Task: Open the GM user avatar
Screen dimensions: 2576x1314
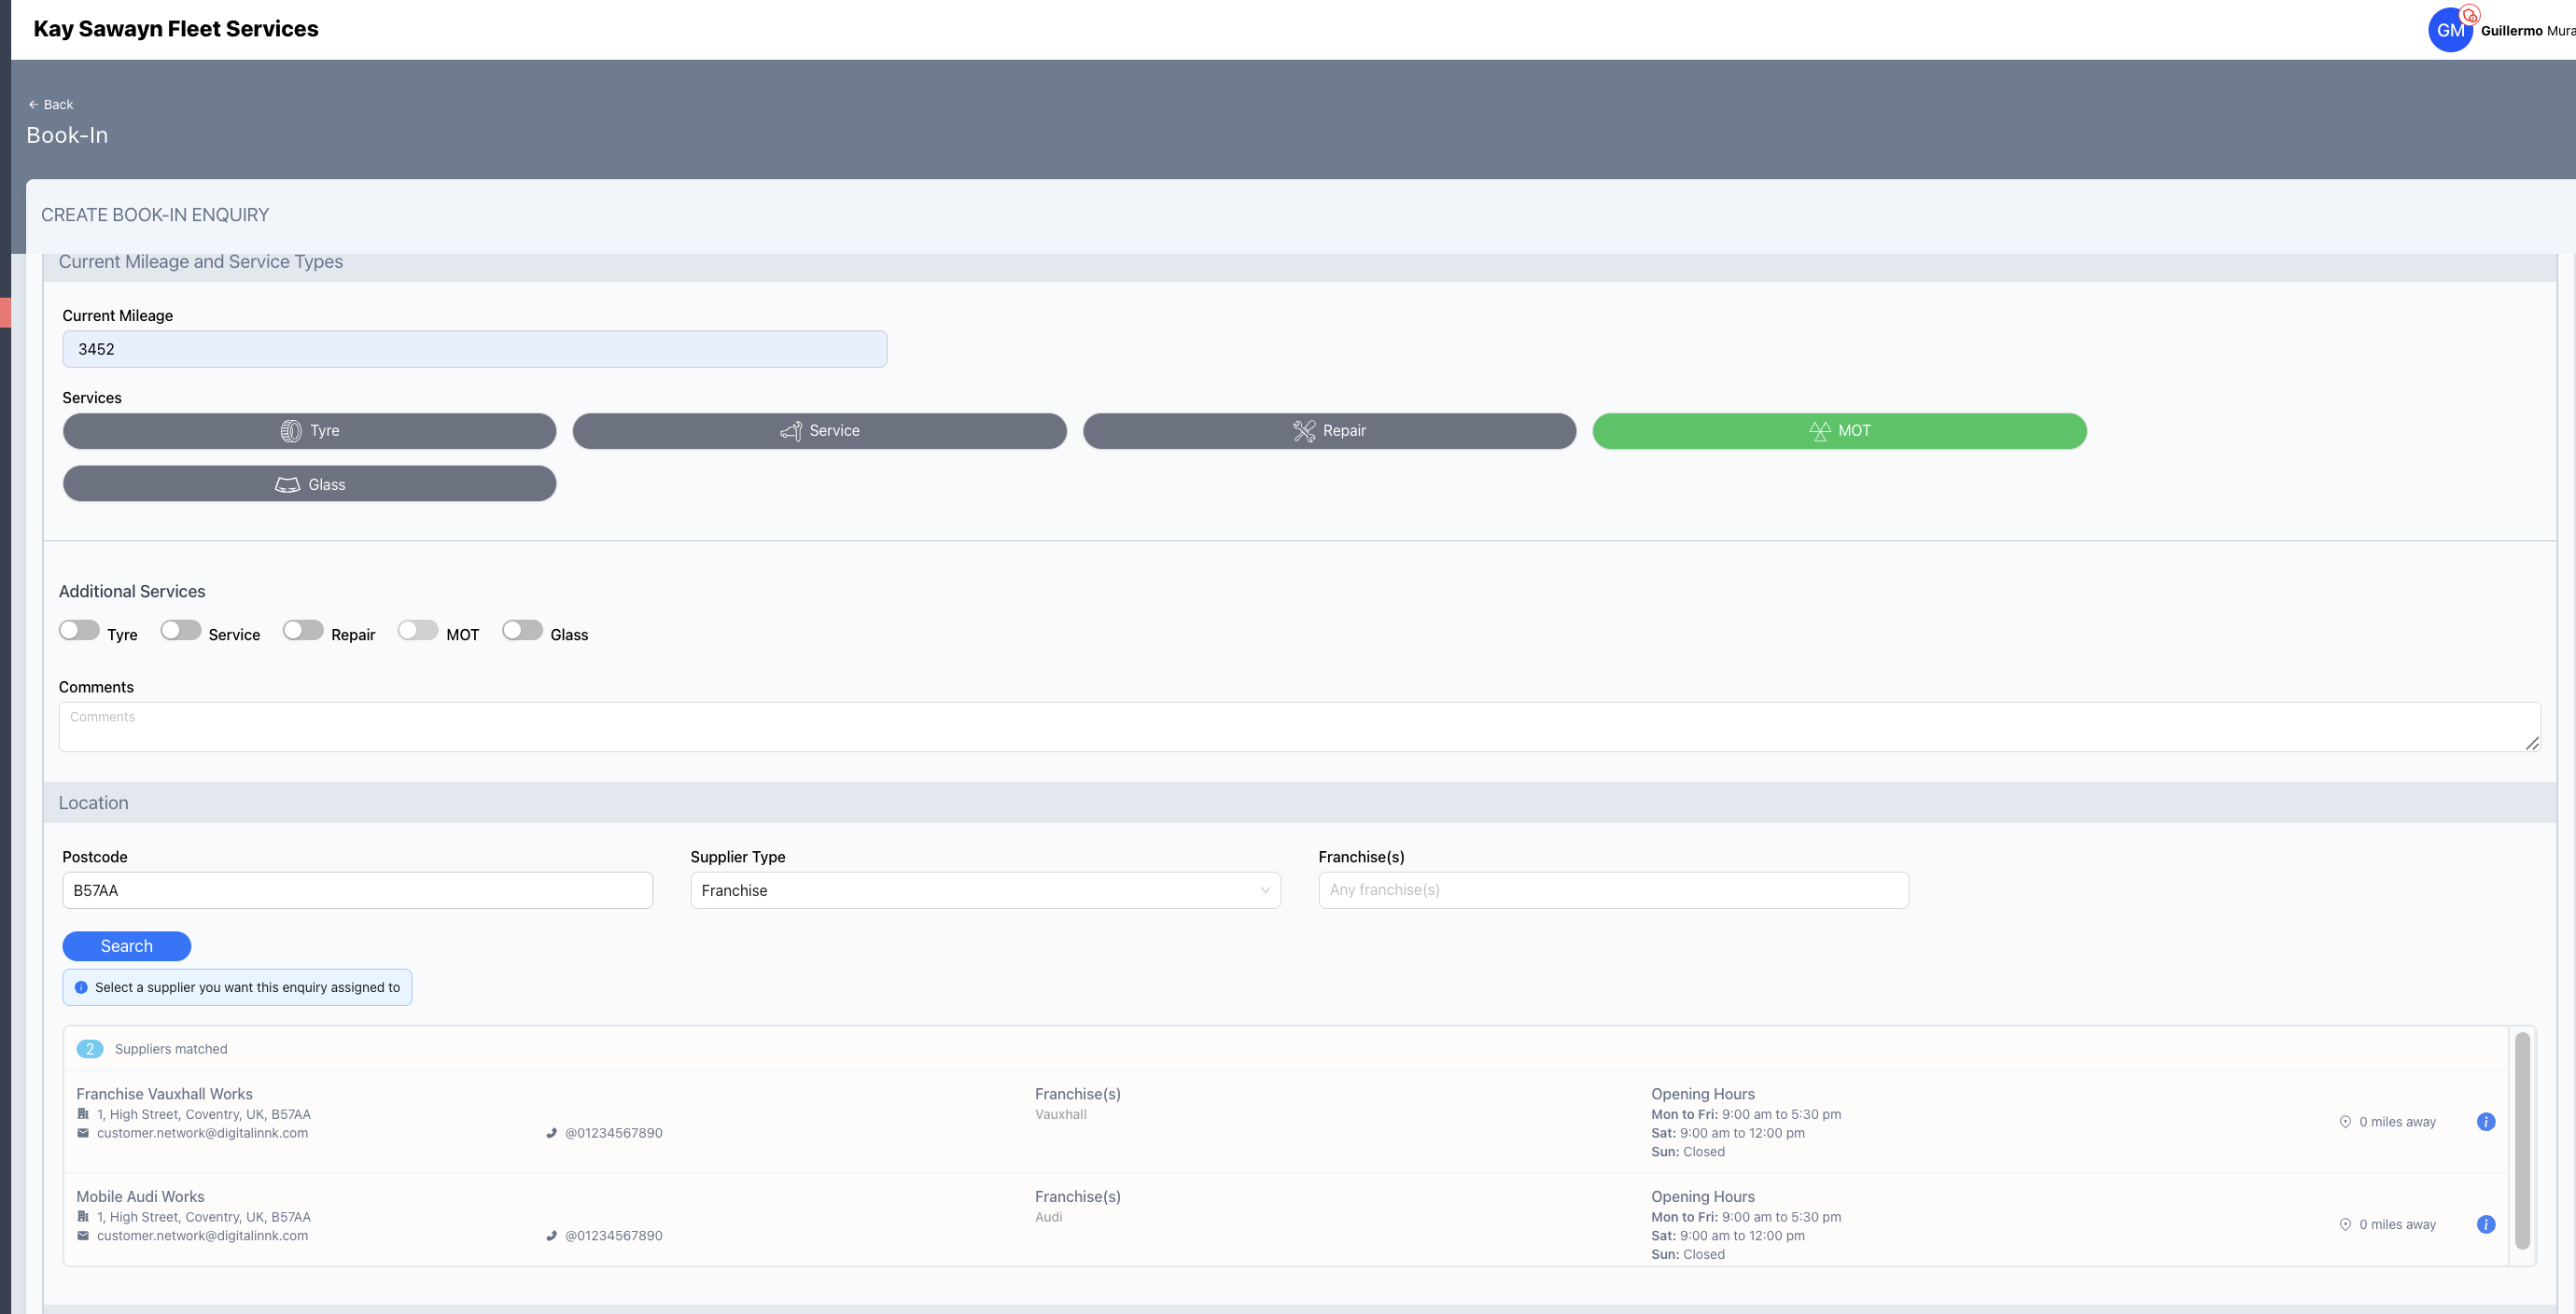Action: click(2449, 30)
